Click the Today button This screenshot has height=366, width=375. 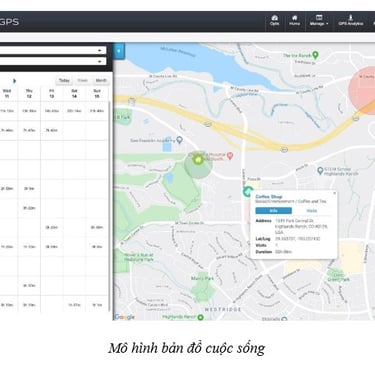tap(64, 81)
